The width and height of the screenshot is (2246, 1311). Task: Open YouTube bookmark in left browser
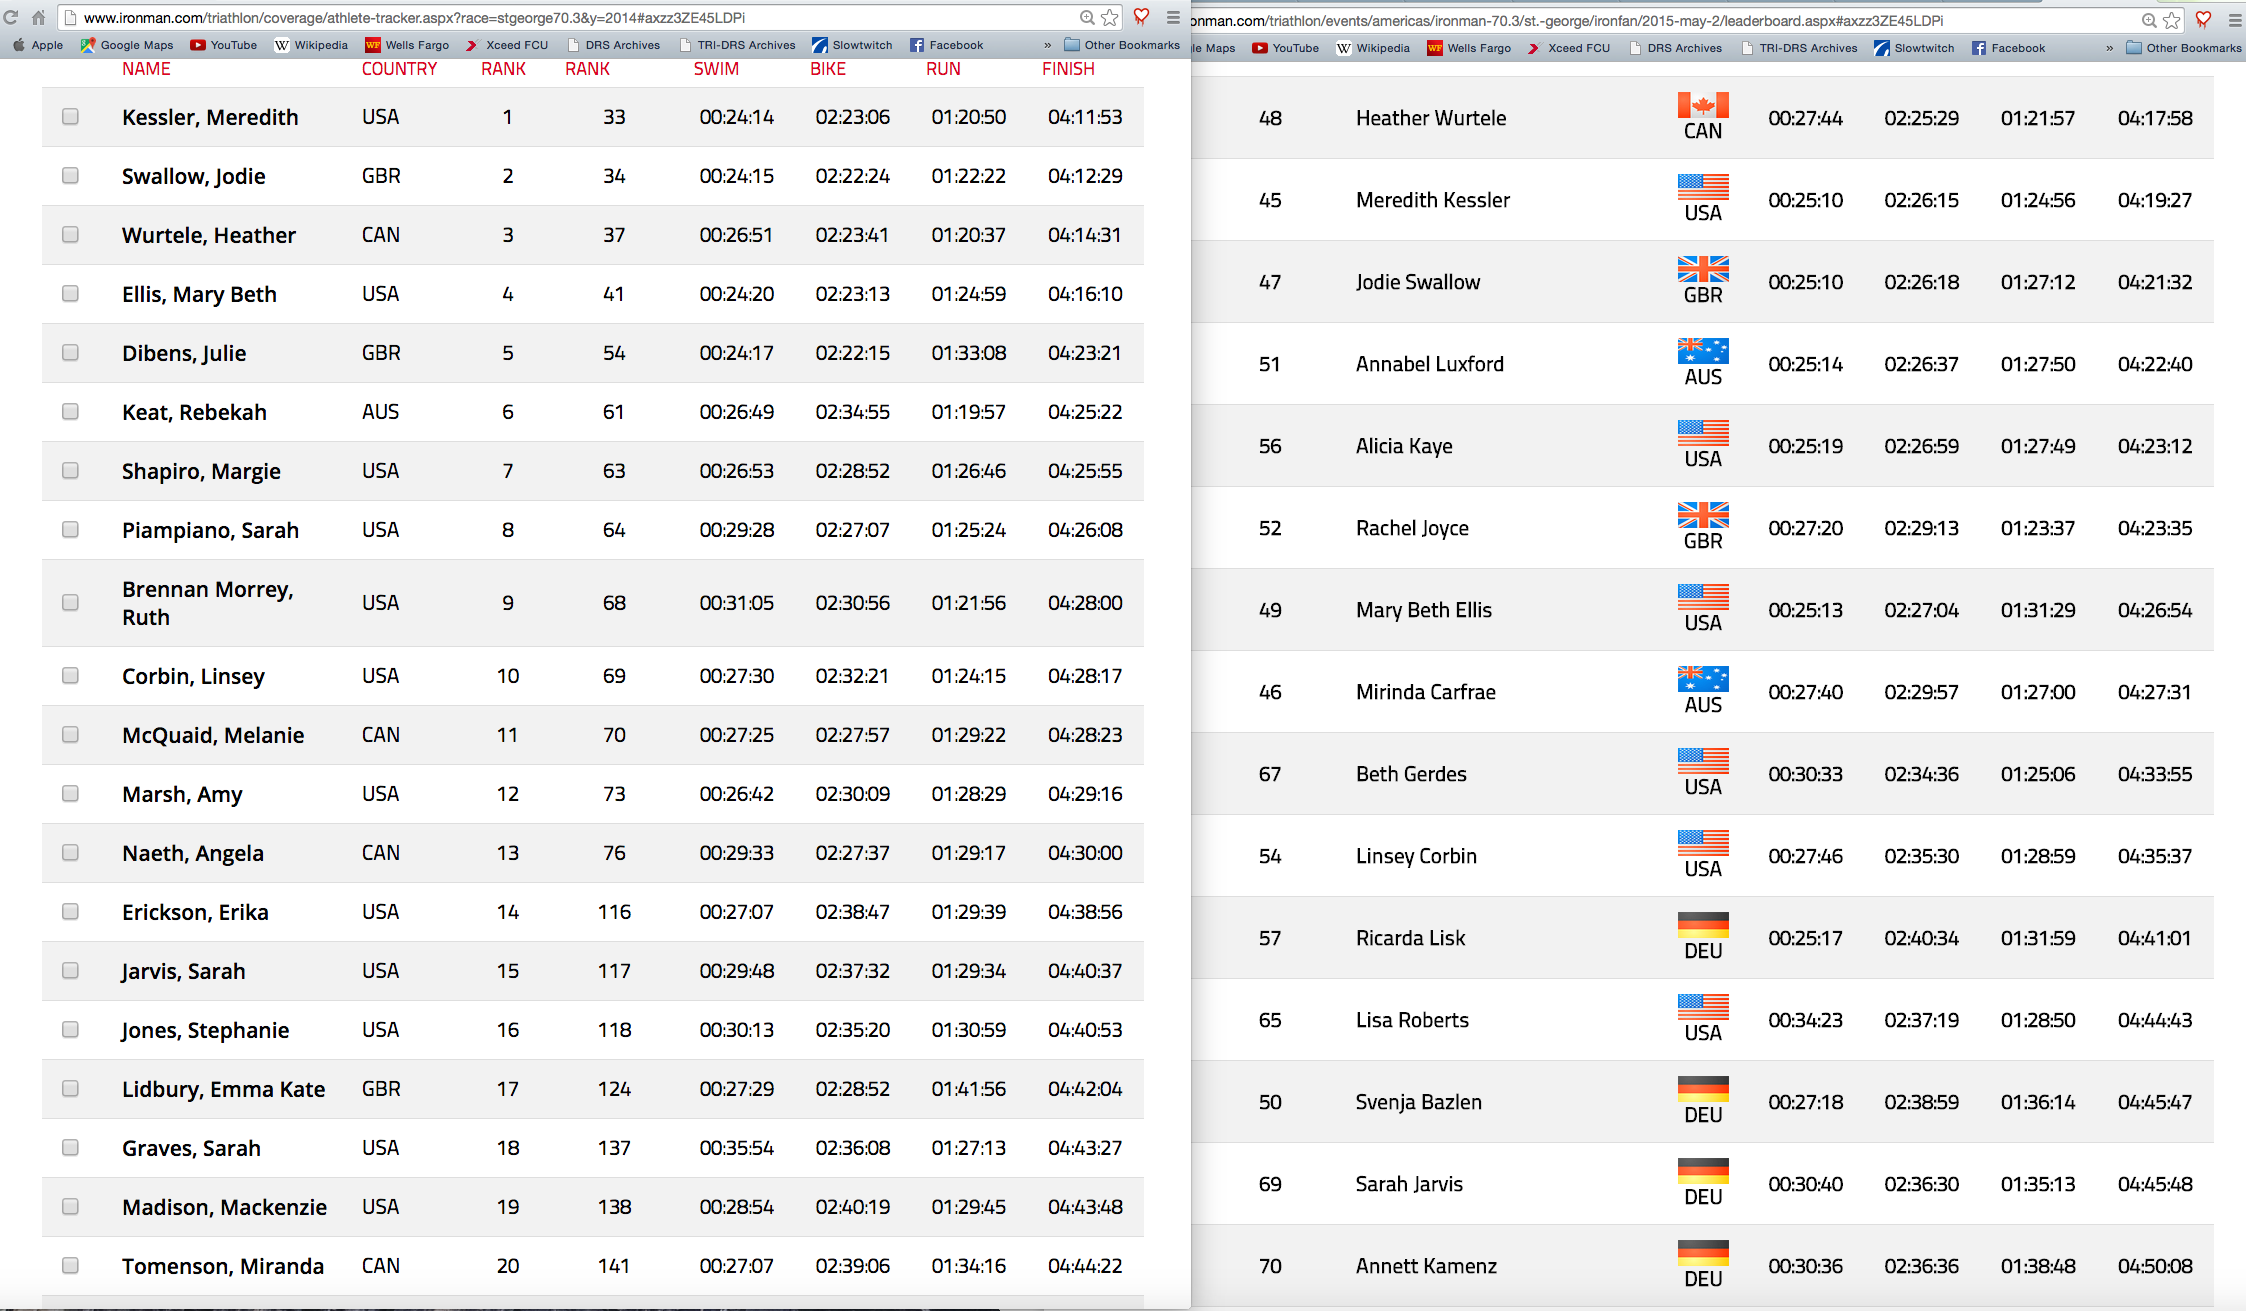[x=223, y=45]
